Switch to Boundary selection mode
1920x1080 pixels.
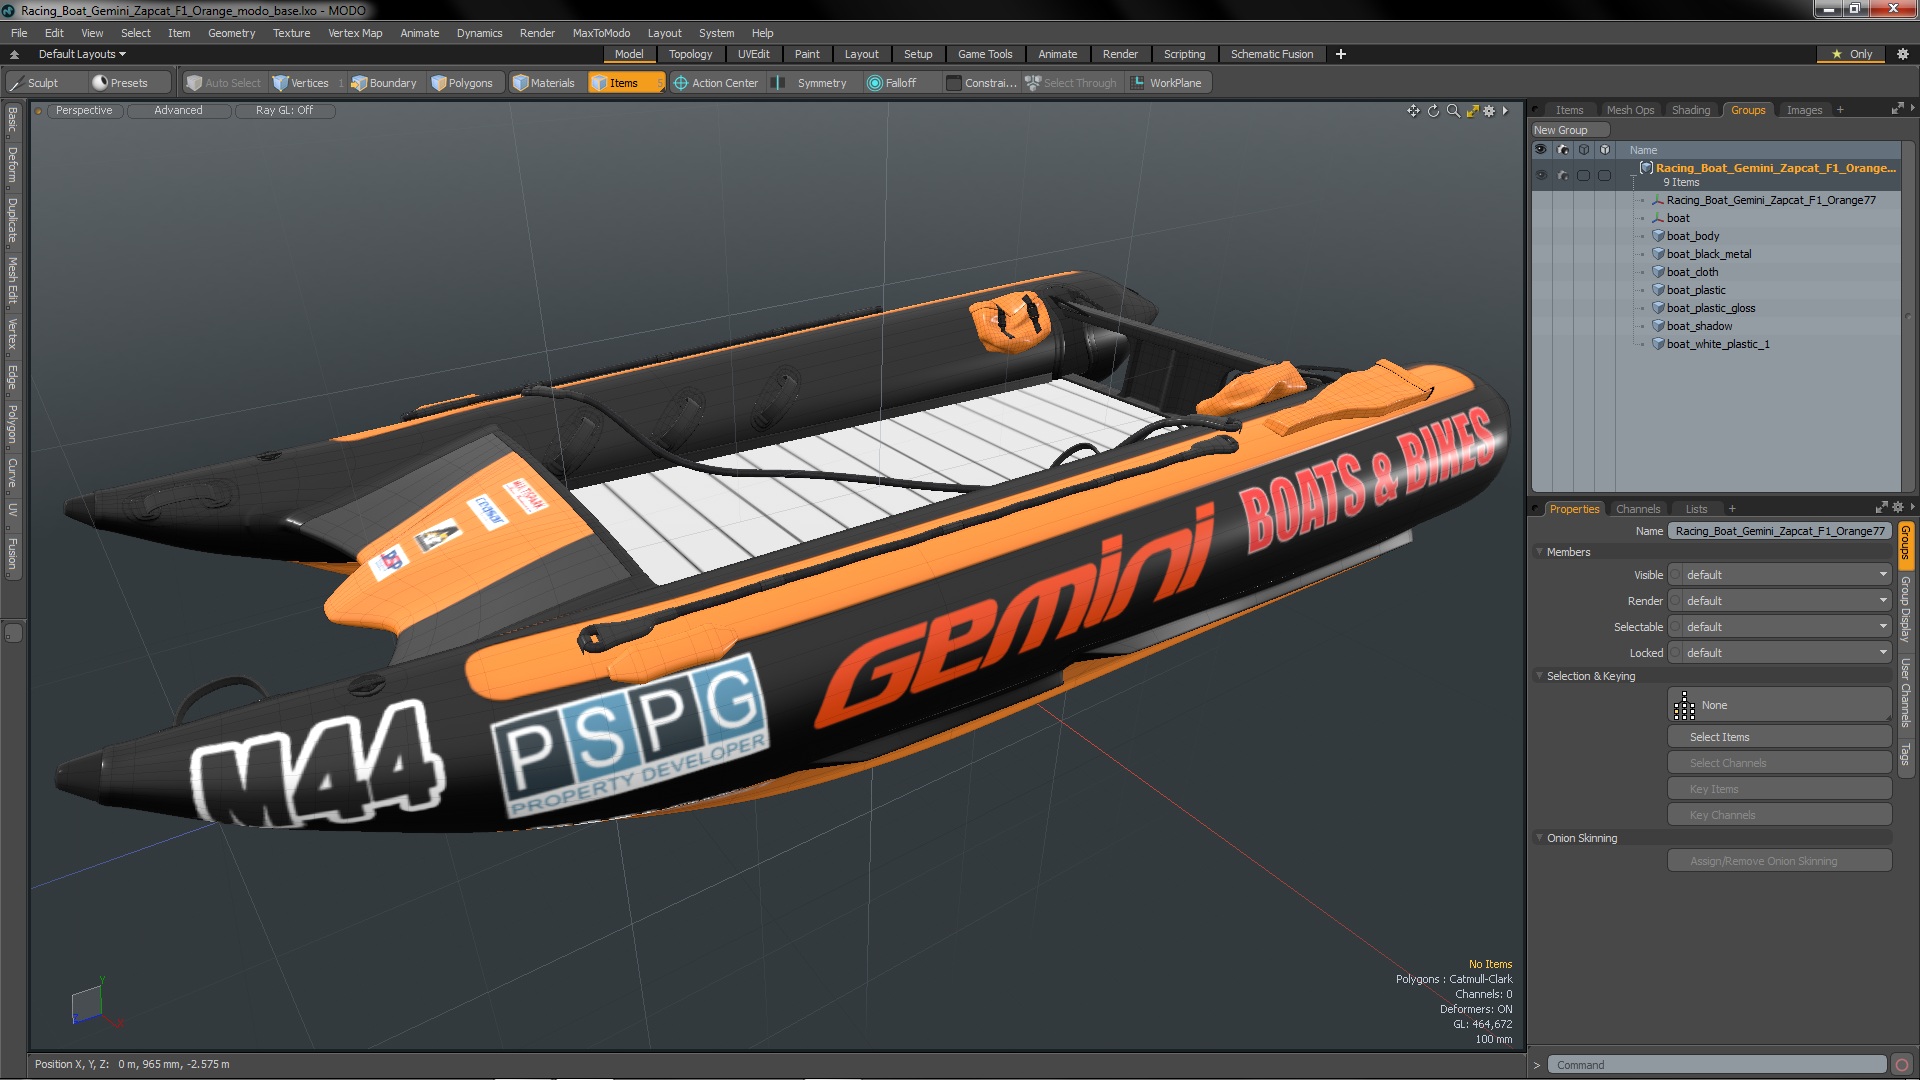coord(384,83)
